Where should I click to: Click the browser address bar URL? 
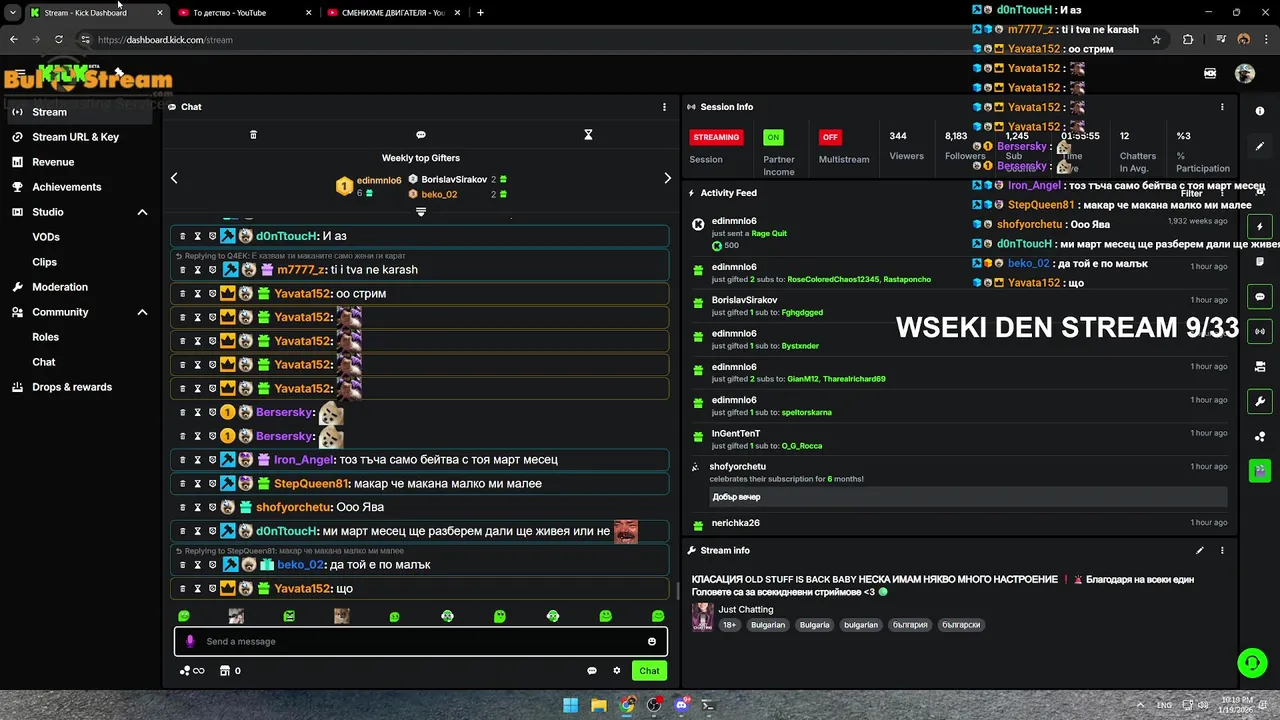pos(165,40)
